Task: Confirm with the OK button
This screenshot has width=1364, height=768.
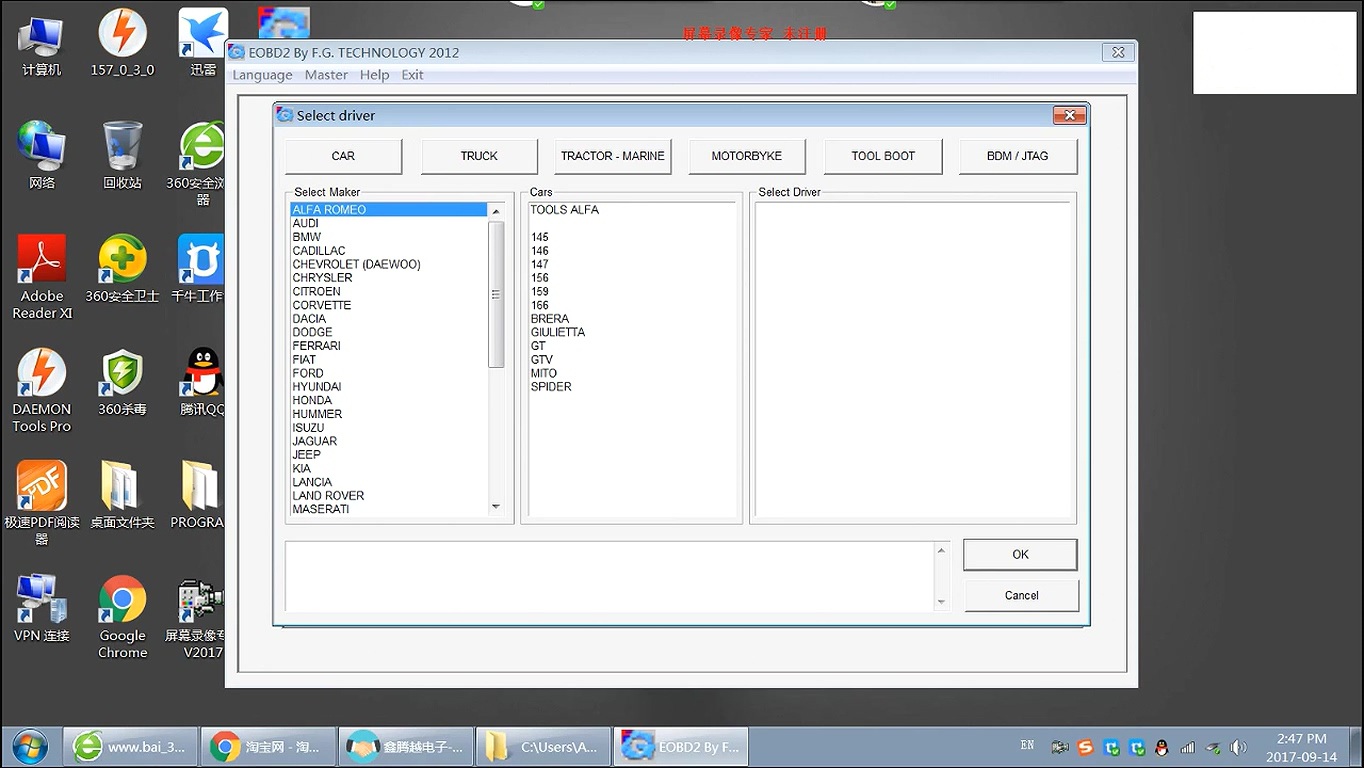Action: [1020, 554]
